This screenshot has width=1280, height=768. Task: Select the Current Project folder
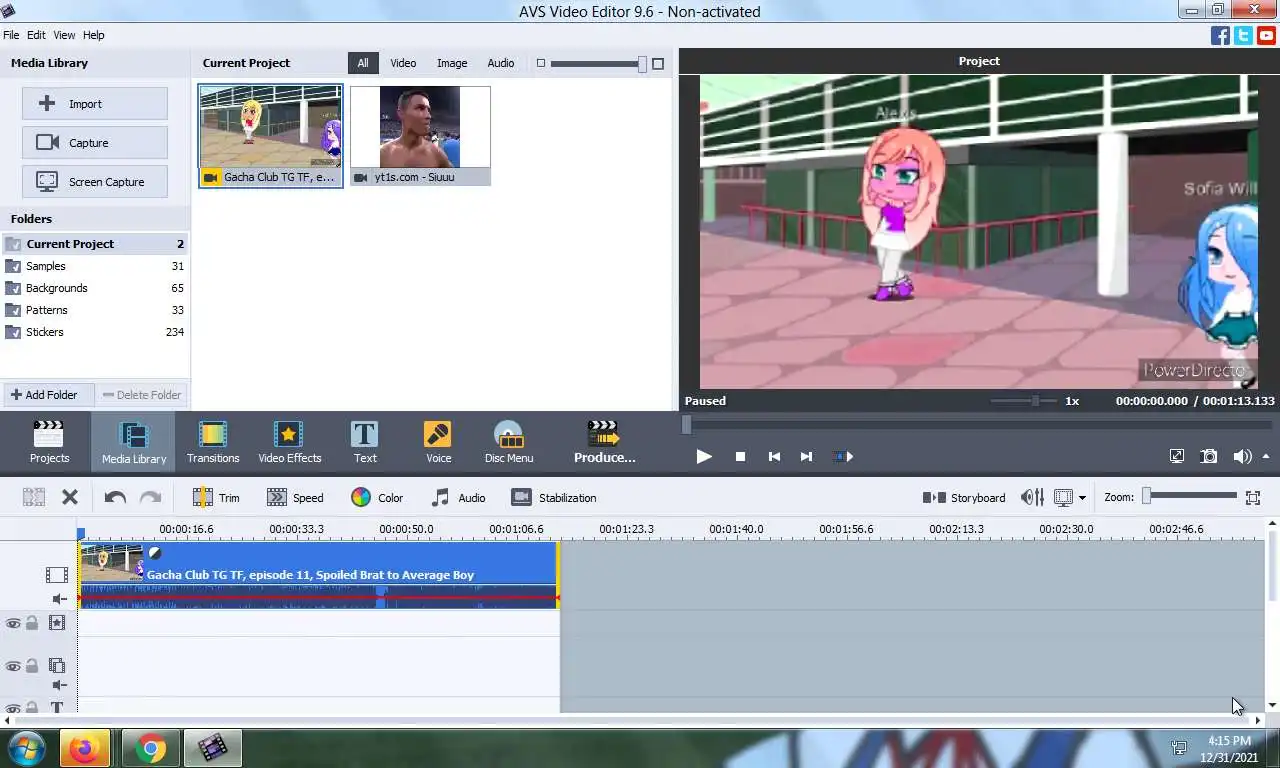[x=95, y=244]
